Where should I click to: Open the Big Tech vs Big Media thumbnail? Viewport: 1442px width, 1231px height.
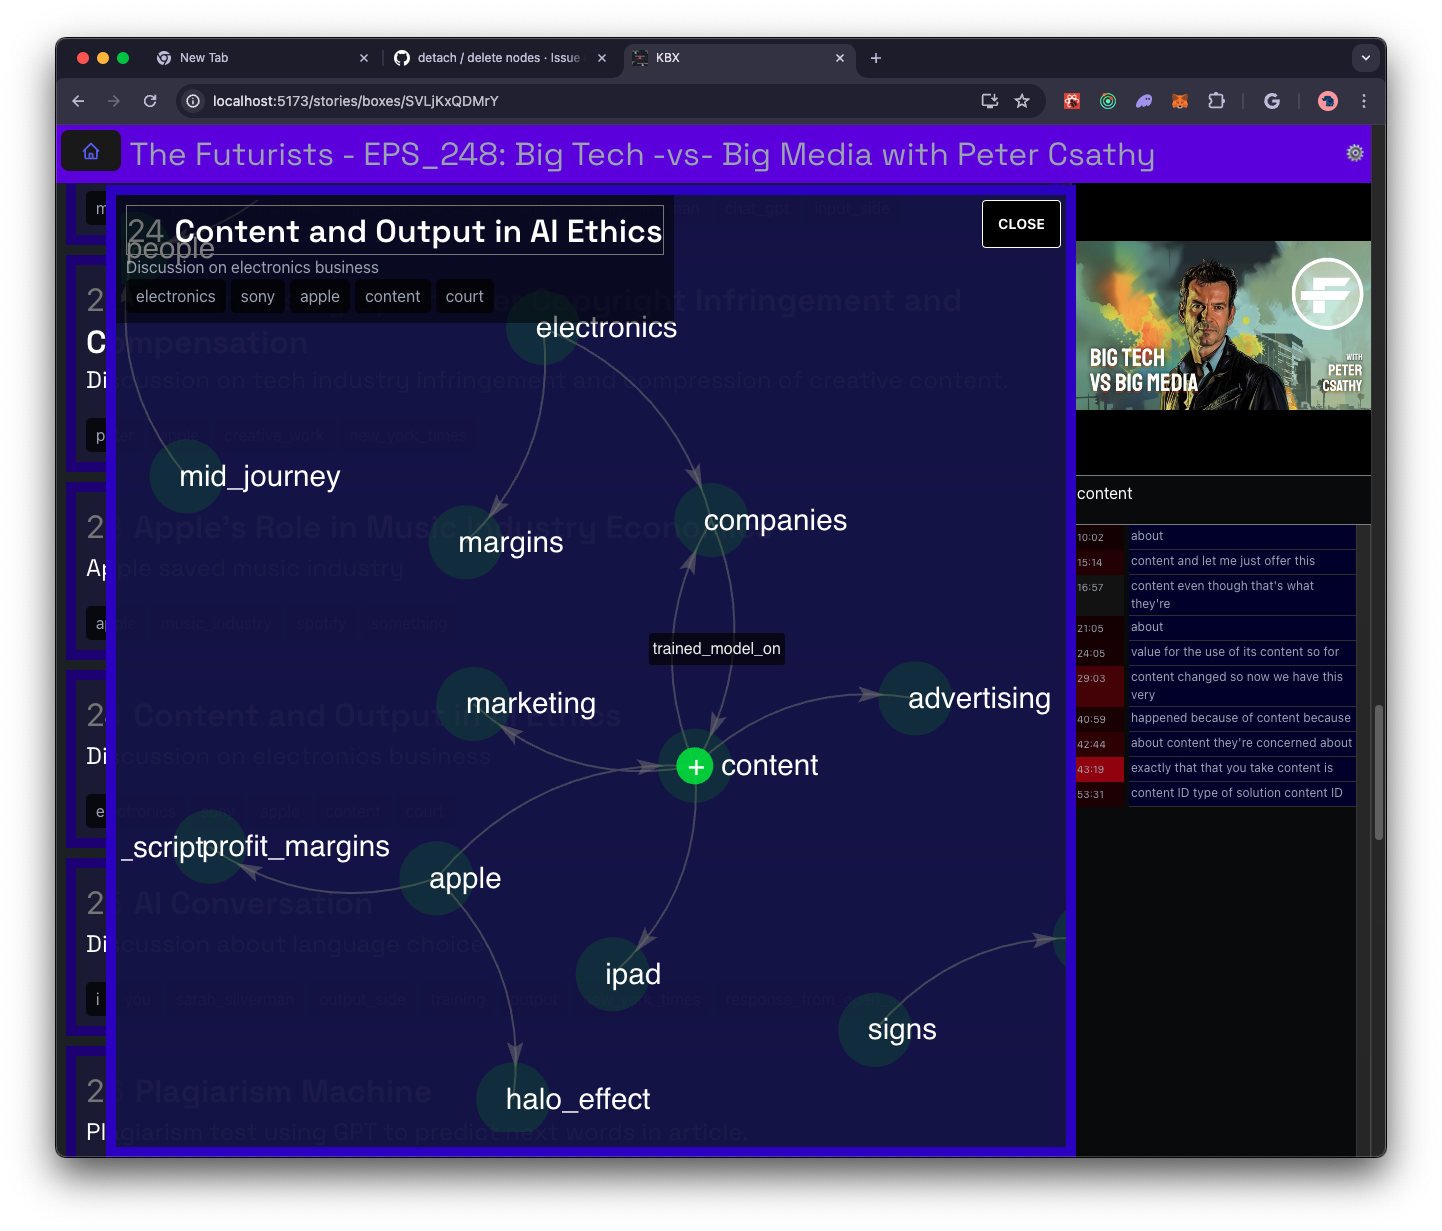click(1223, 325)
